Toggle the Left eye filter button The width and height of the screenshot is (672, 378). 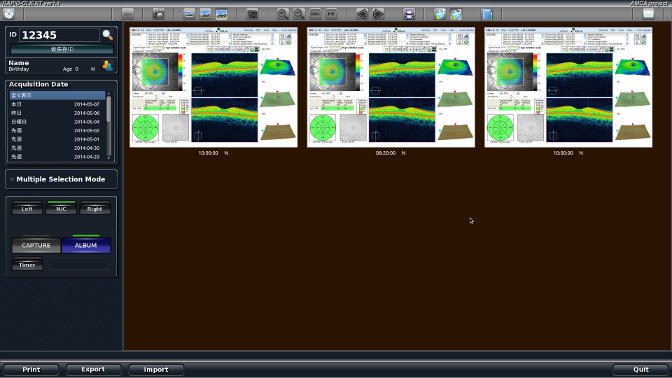27,209
